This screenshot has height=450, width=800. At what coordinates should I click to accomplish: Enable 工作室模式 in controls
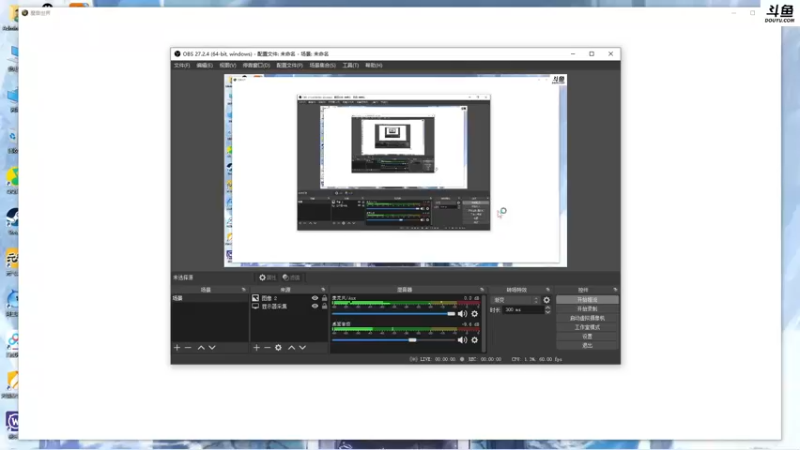pos(587,328)
